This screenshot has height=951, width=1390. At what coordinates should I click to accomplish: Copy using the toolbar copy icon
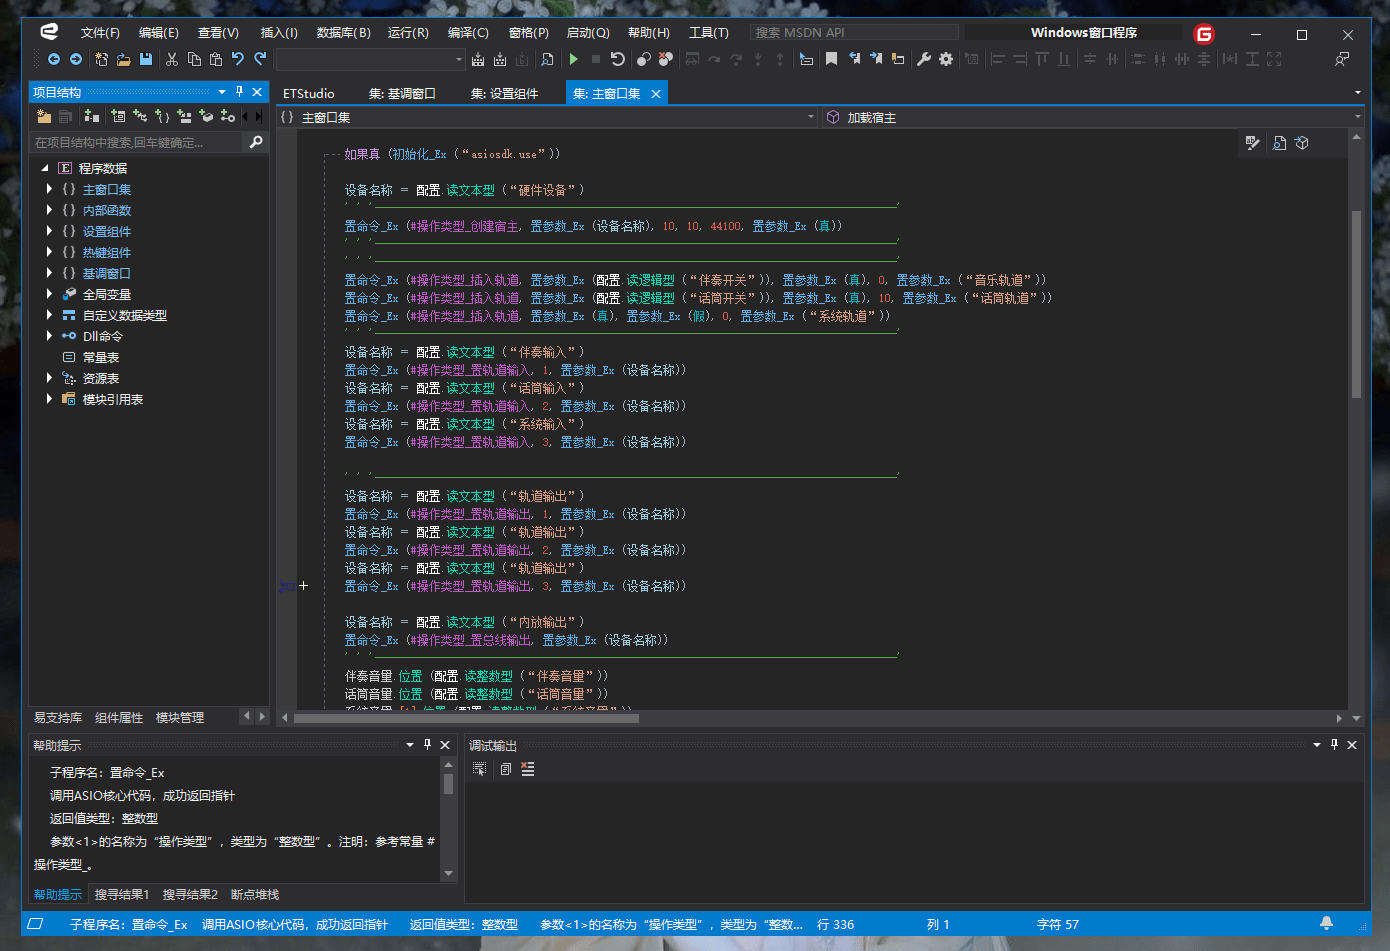click(194, 60)
